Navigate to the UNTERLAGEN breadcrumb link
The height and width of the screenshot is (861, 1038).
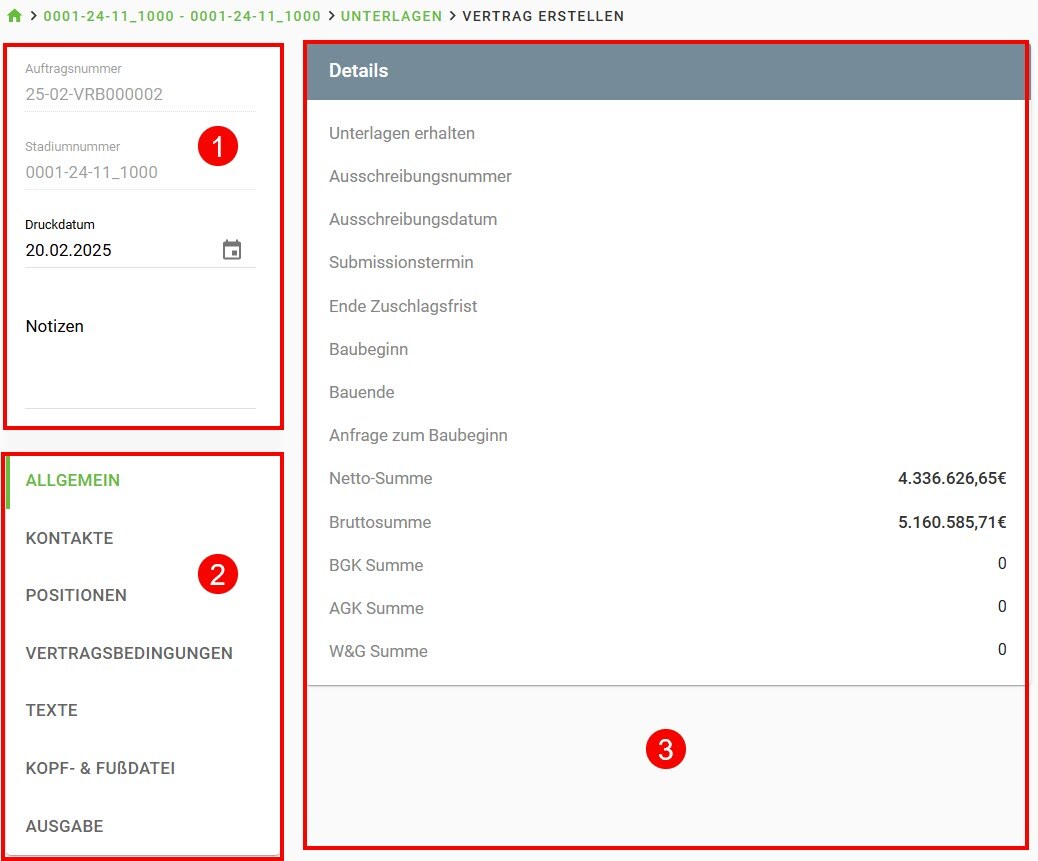point(391,16)
